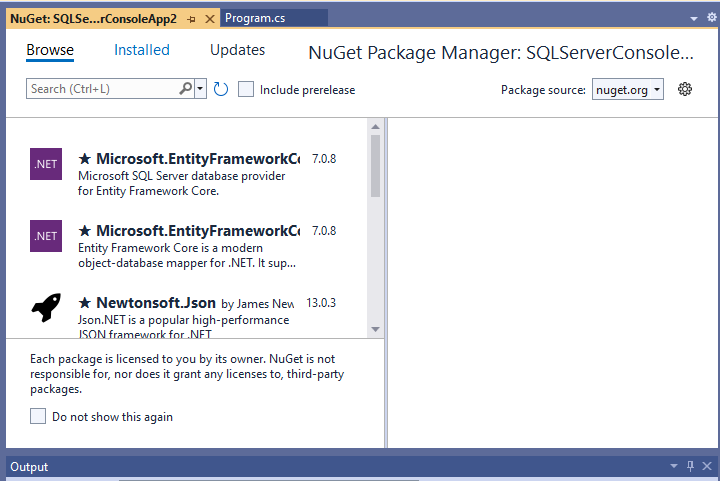This screenshot has height=481, width=720.
Task: Switch to the Installed tab
Action: 142,50
